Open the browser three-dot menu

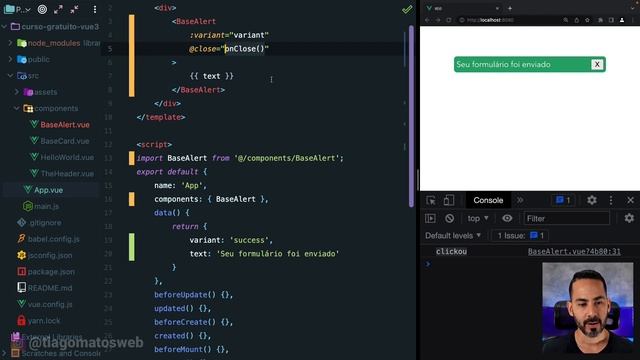634,20
